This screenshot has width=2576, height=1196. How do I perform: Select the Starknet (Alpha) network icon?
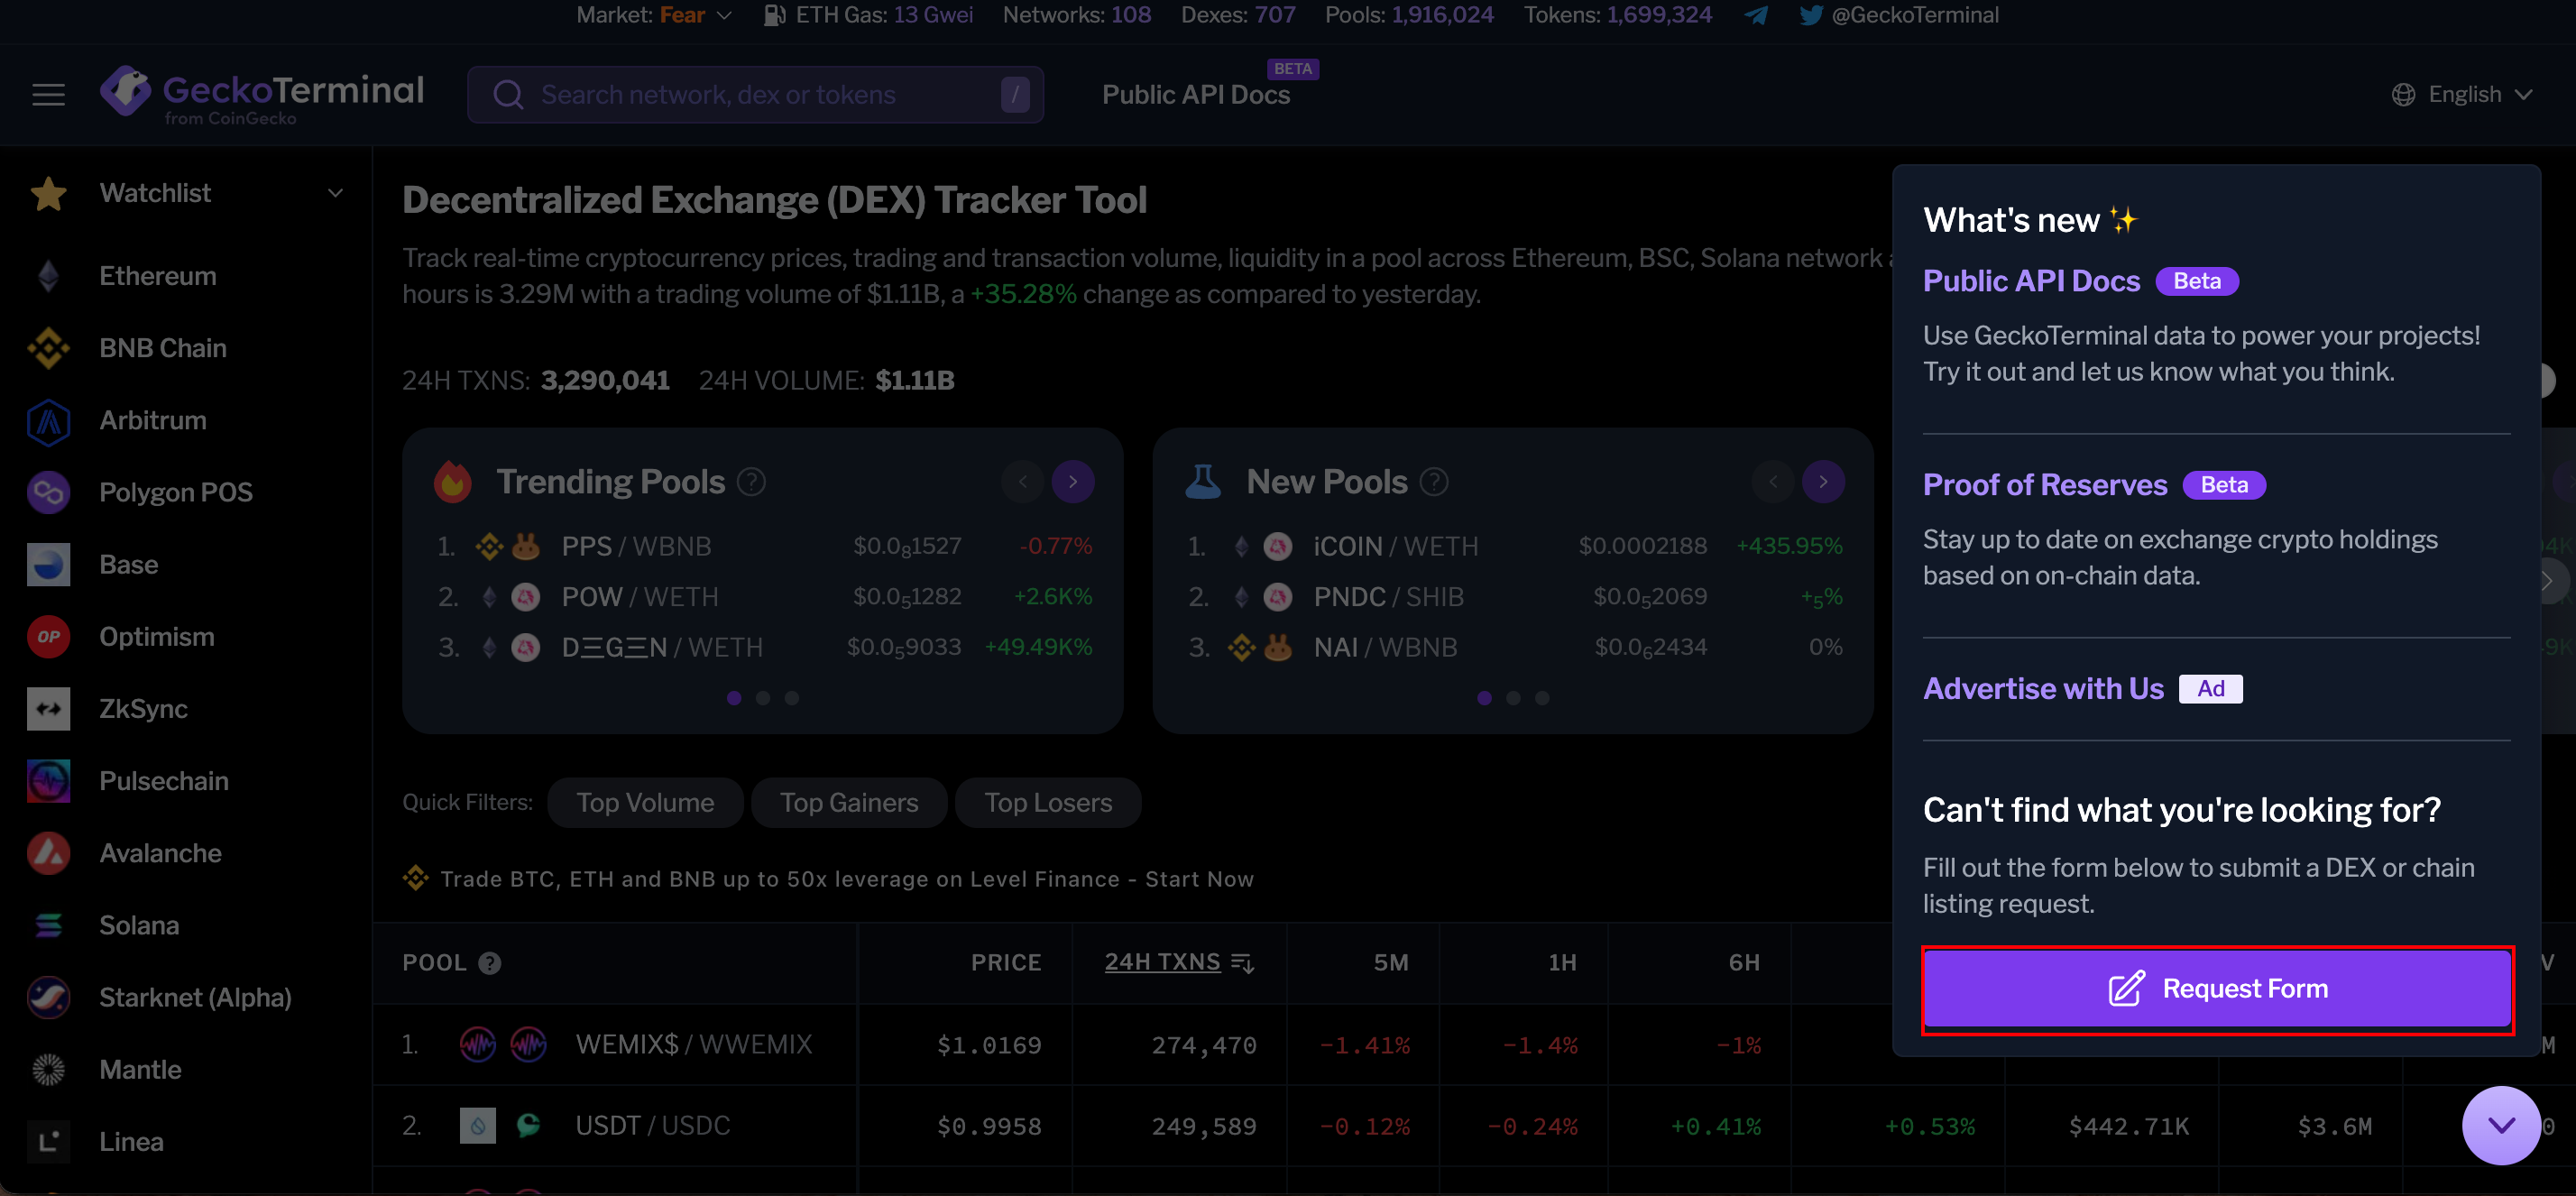[48, 997]
